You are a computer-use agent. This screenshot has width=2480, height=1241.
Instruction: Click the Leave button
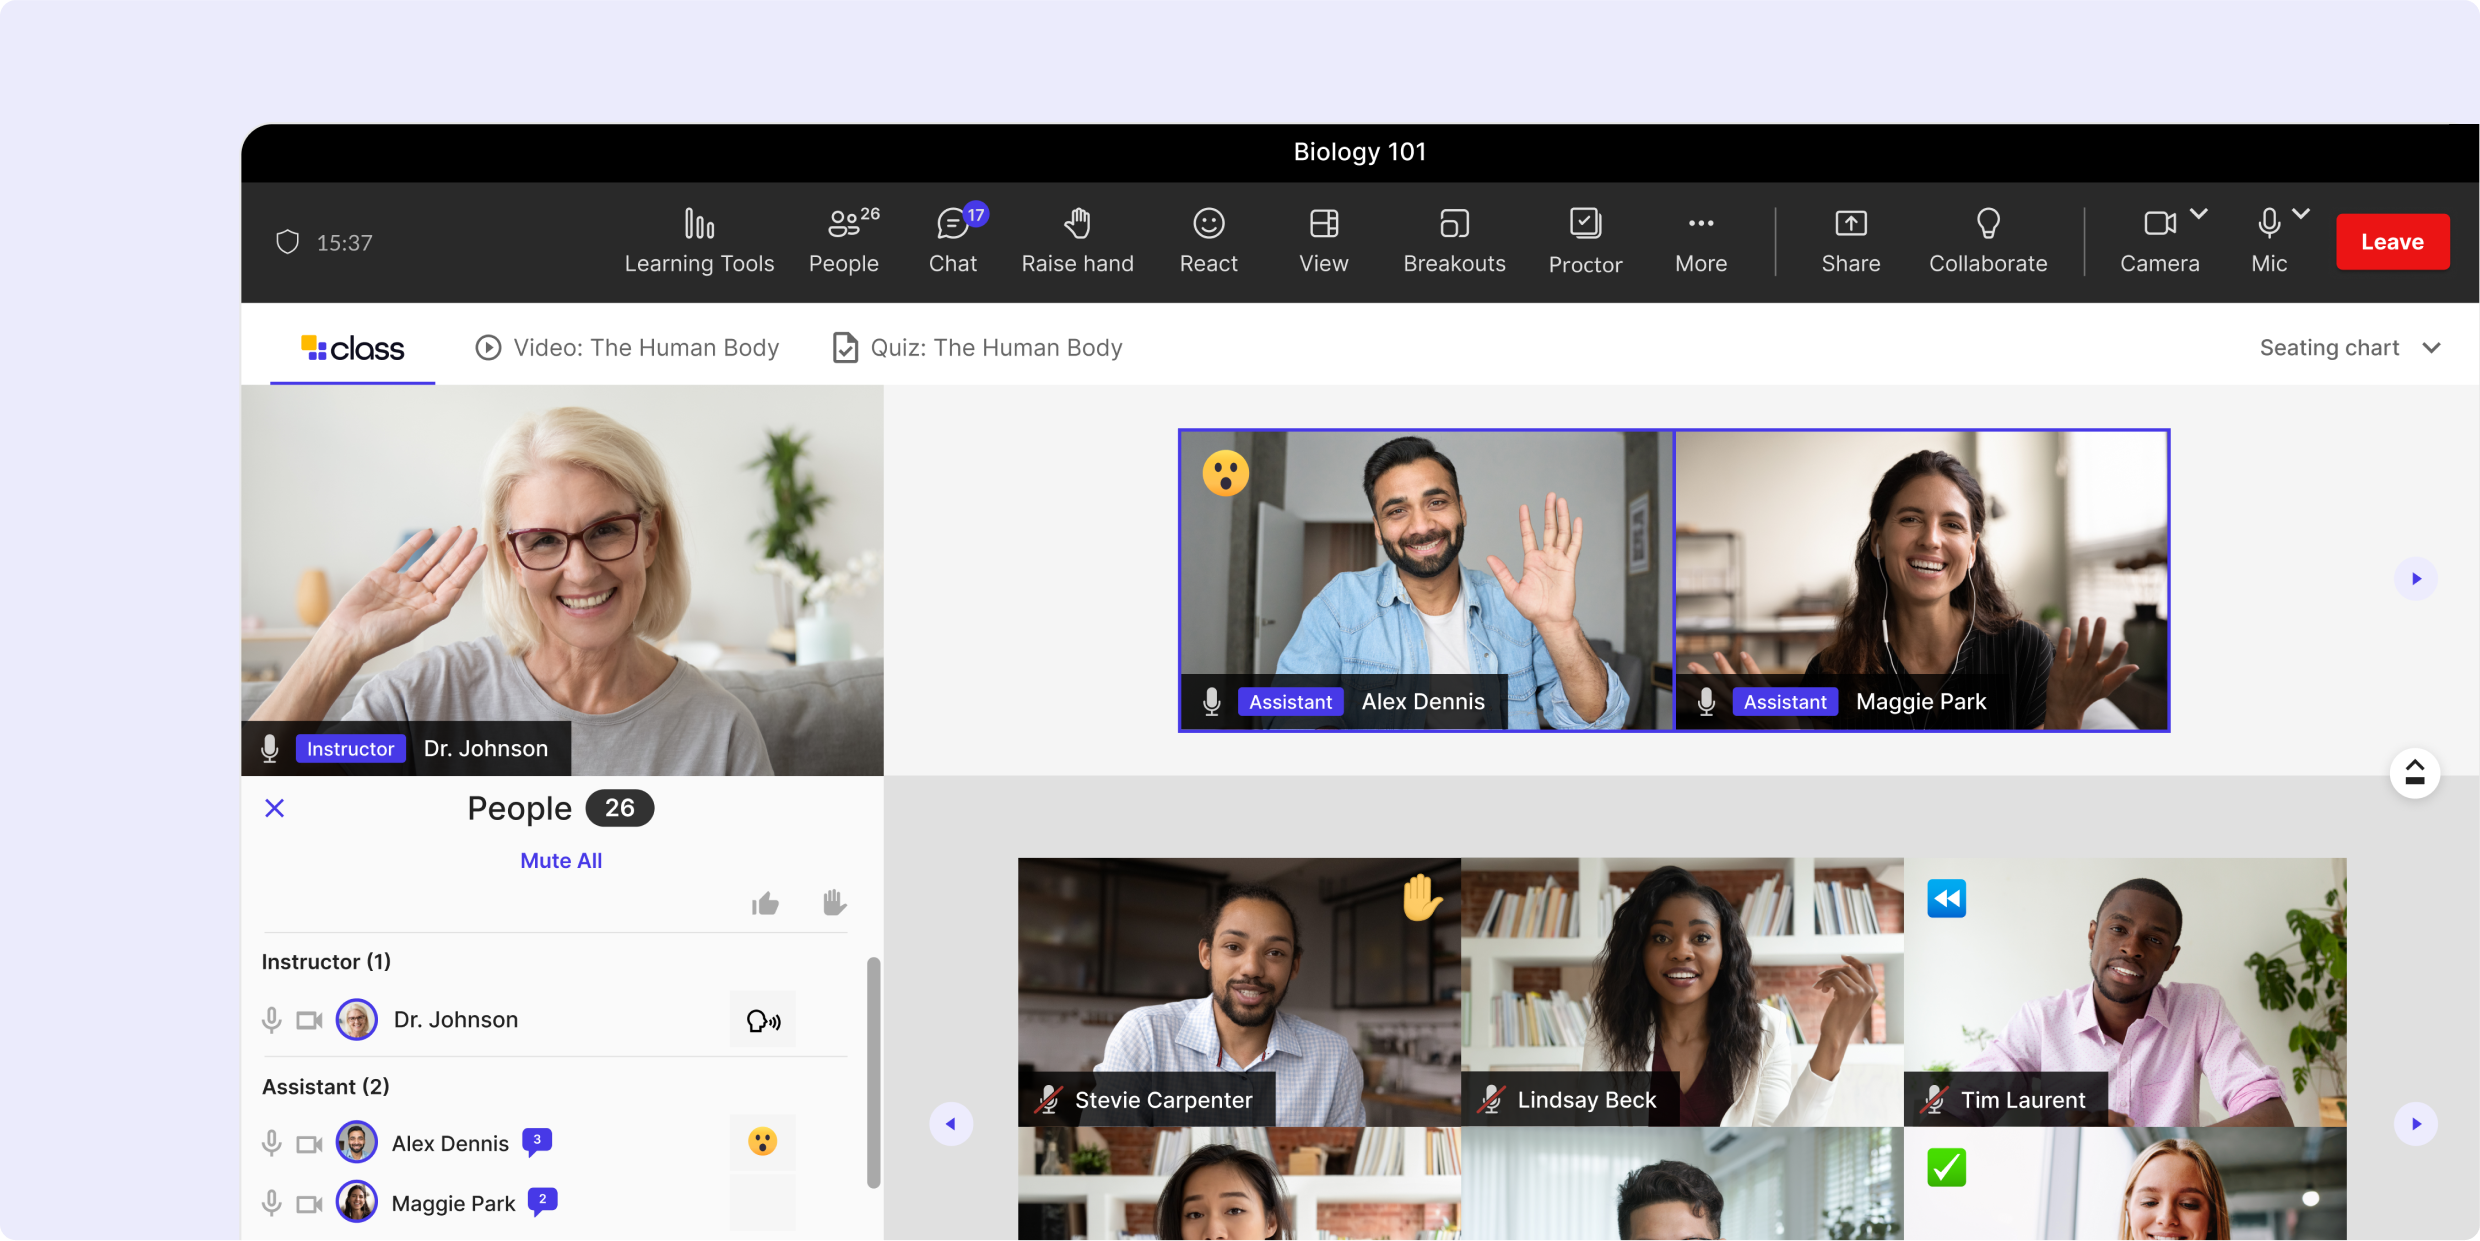(x=2392, y=241)
